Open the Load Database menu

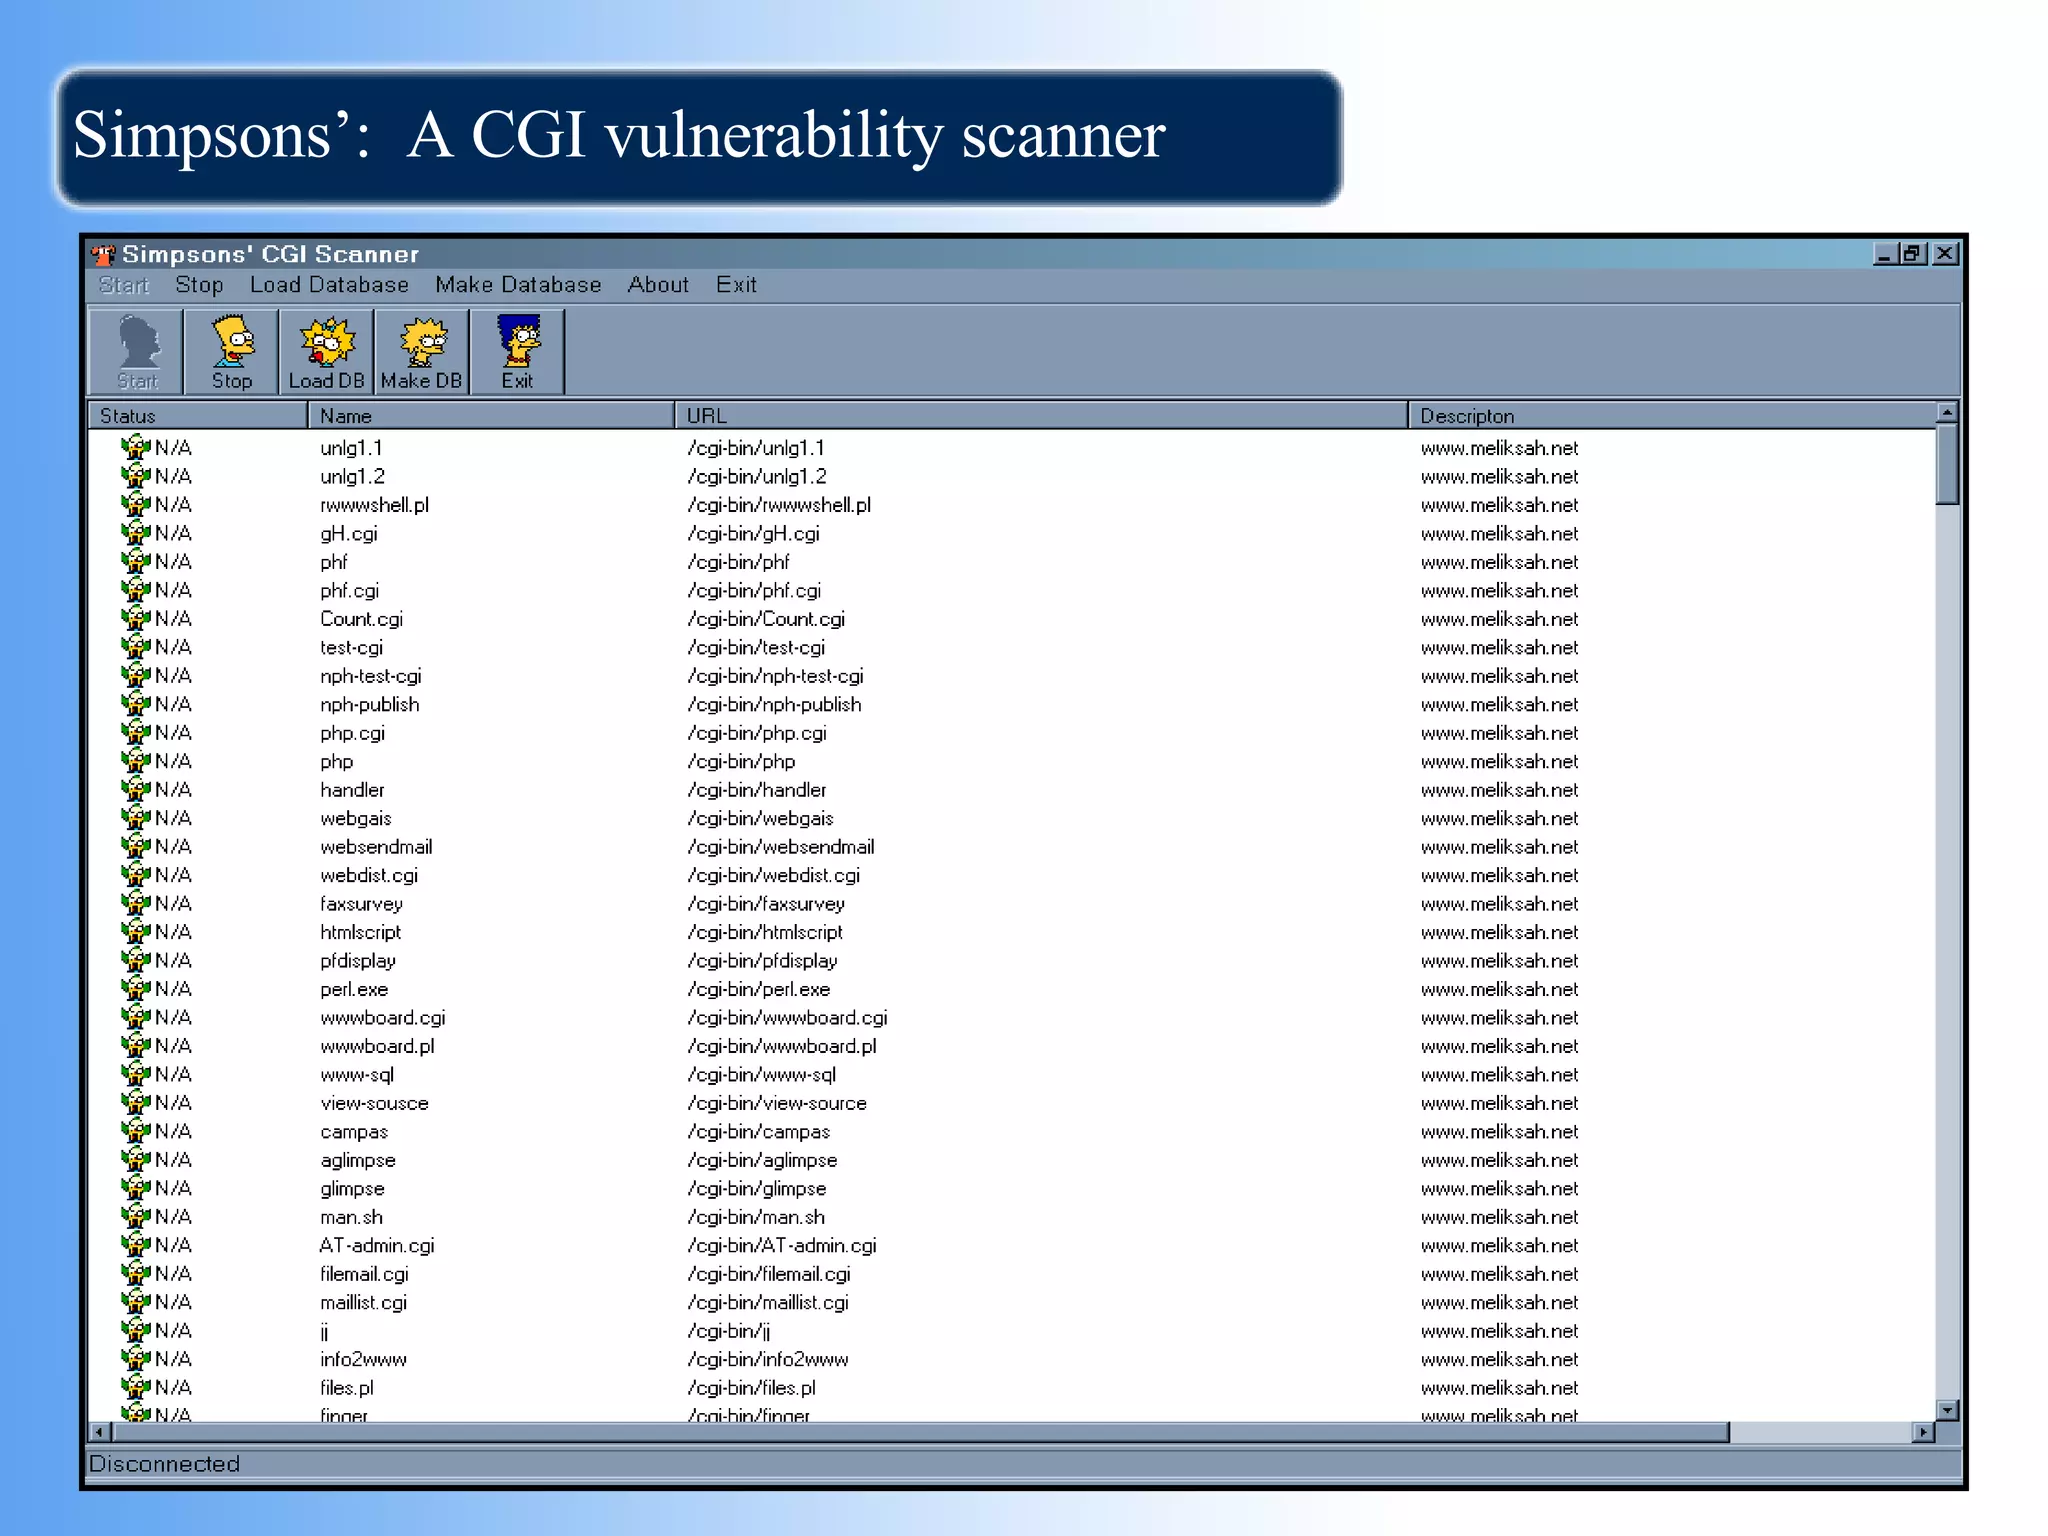point(329,285)
